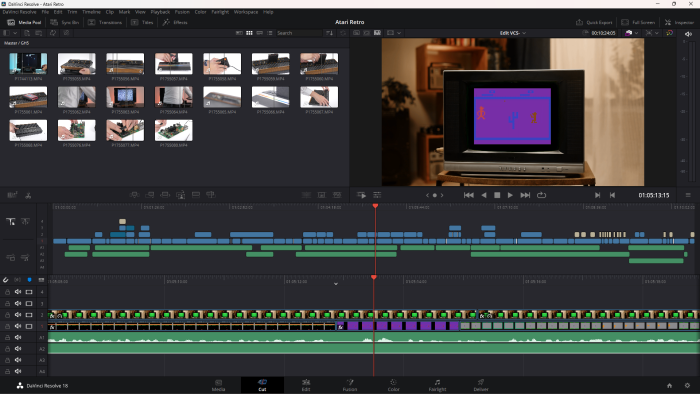Select timeline viewer mode

tap(377, 33)
